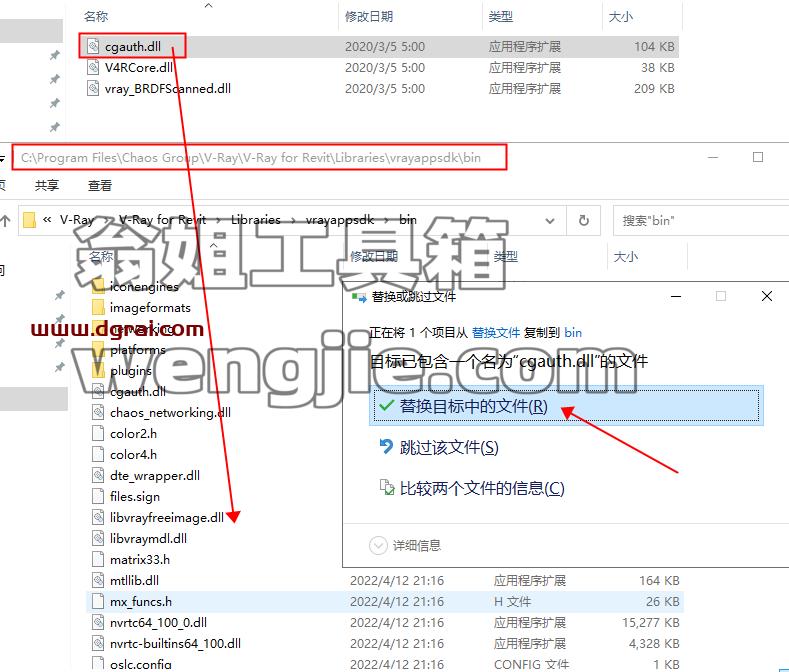The width and height of the screenshot is (789, 672).
Task: Select dte_wrapper.dll file
Action: point(154,476)
